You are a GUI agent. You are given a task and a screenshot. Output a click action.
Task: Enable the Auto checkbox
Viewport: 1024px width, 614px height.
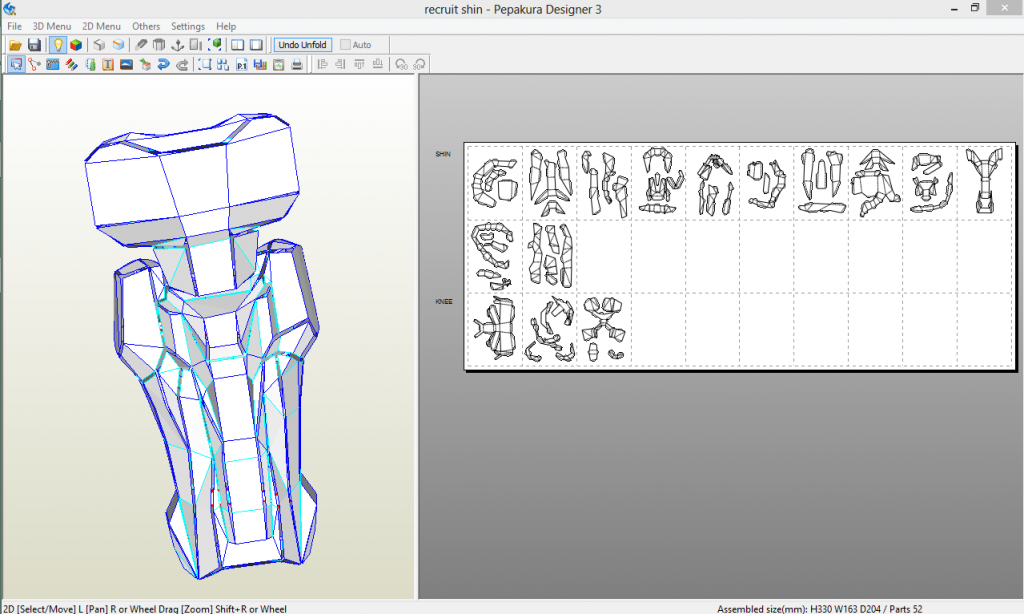pos(346,45)
